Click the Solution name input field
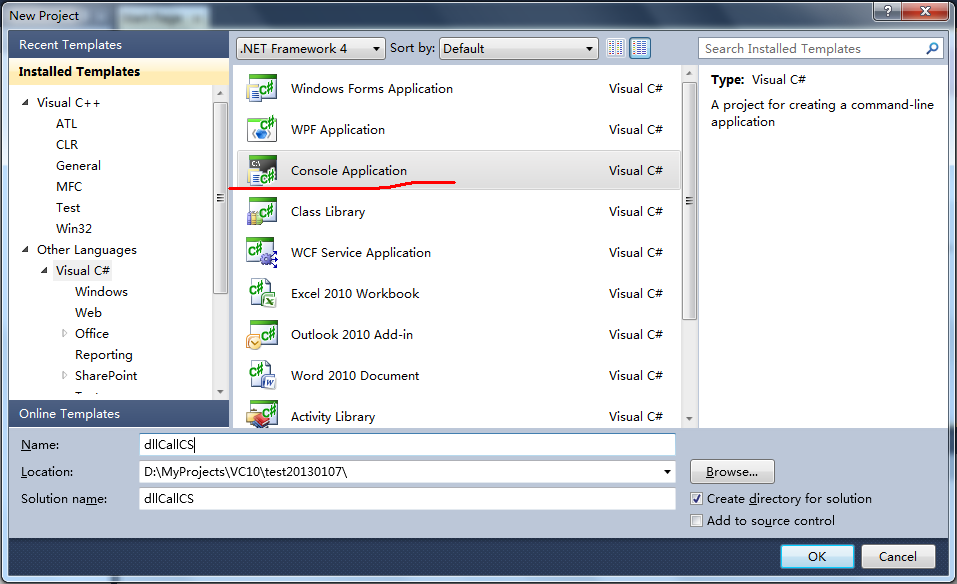Viewport: 957px width, 584px height. point(407,499)
